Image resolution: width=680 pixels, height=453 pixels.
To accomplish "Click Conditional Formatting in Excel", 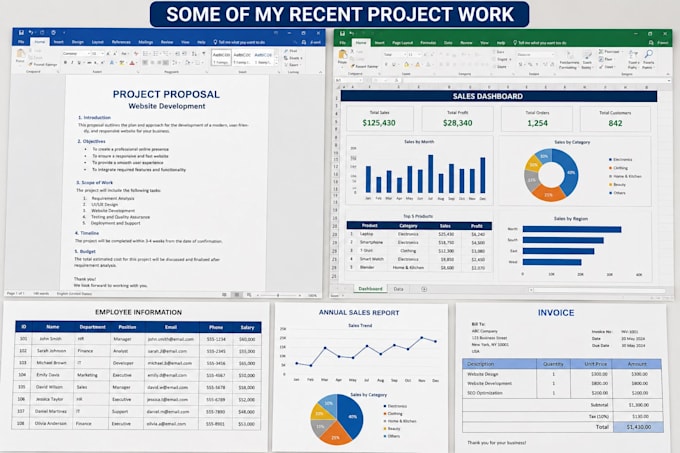I will pos(567,60).
